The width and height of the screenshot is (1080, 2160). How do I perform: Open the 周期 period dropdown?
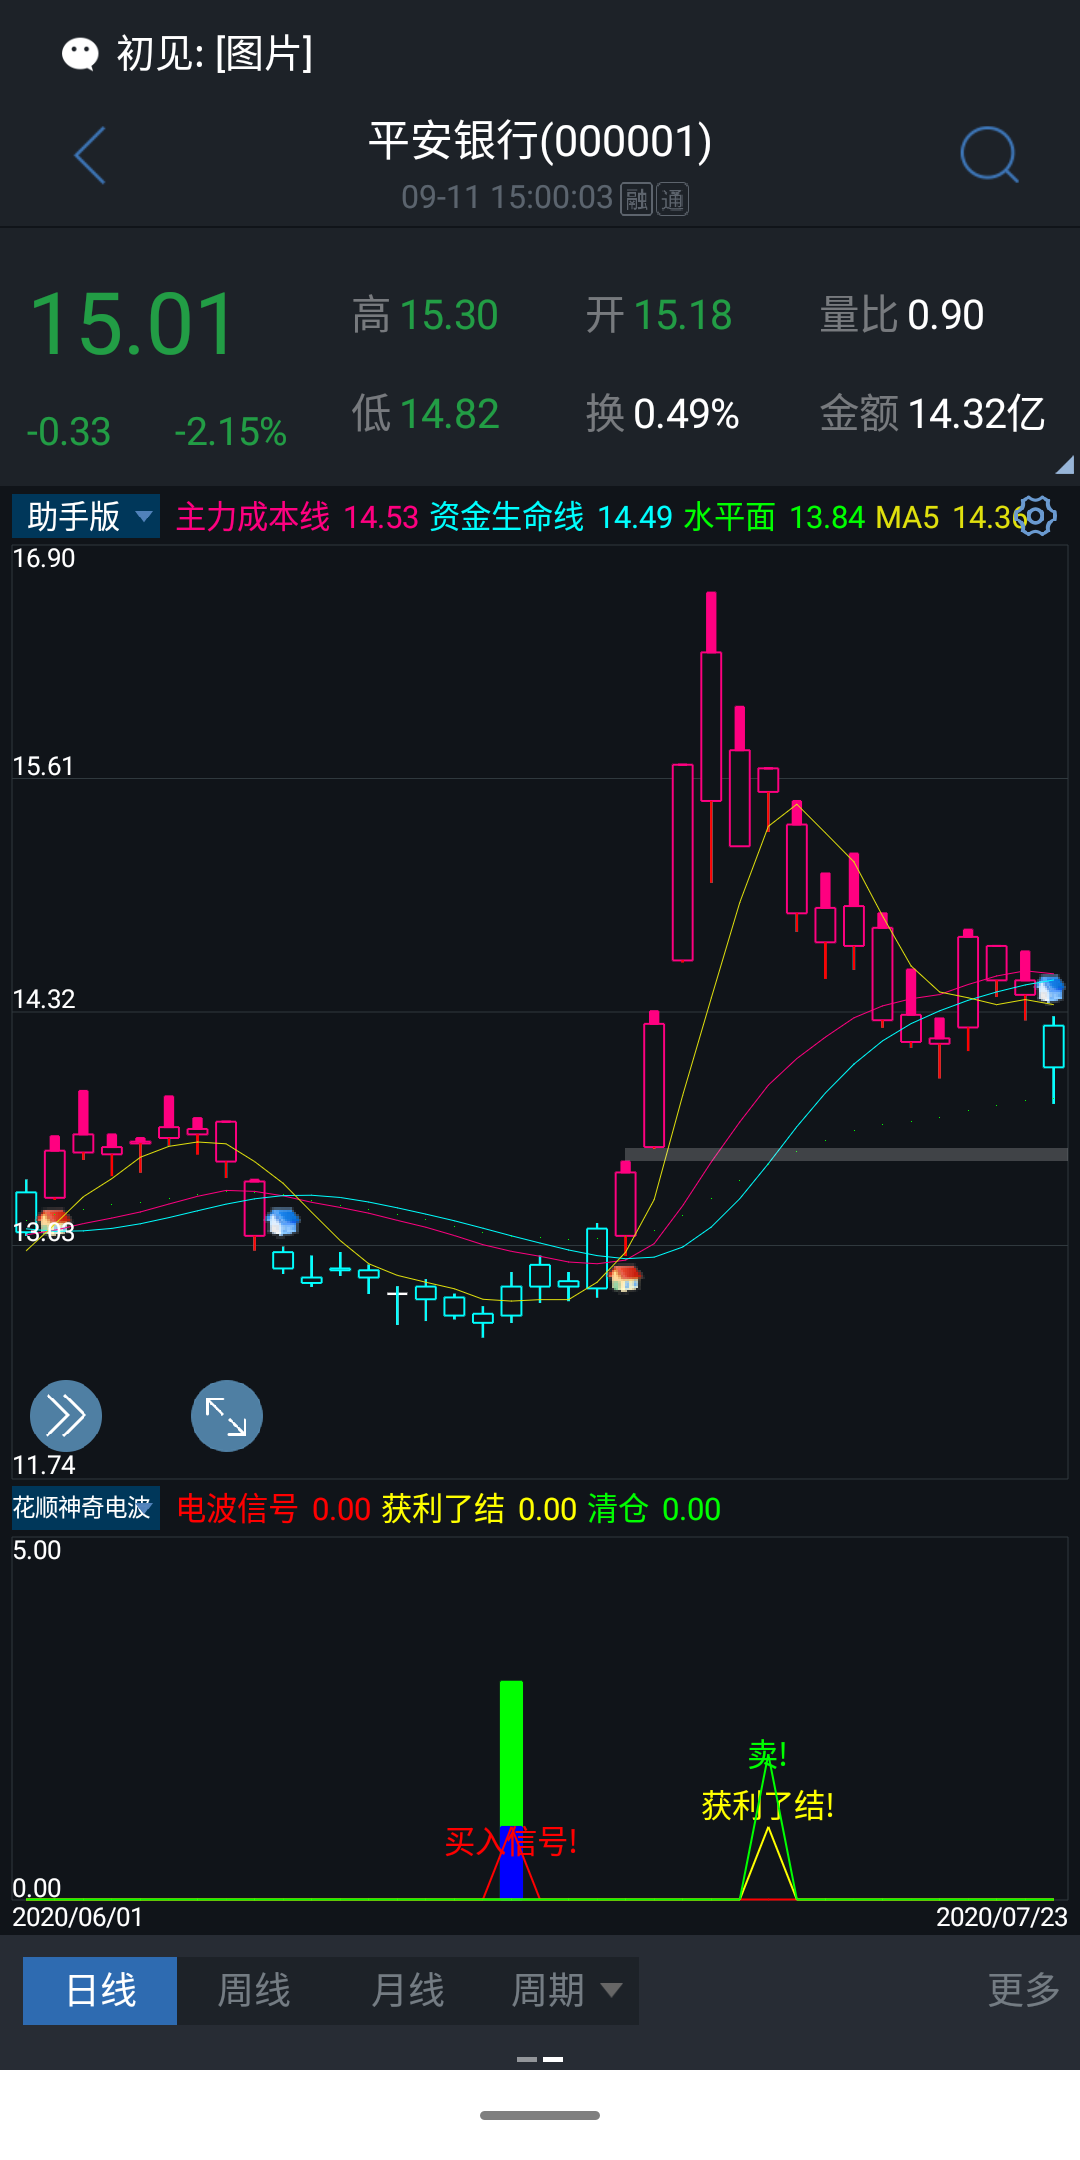(565, 1990)
